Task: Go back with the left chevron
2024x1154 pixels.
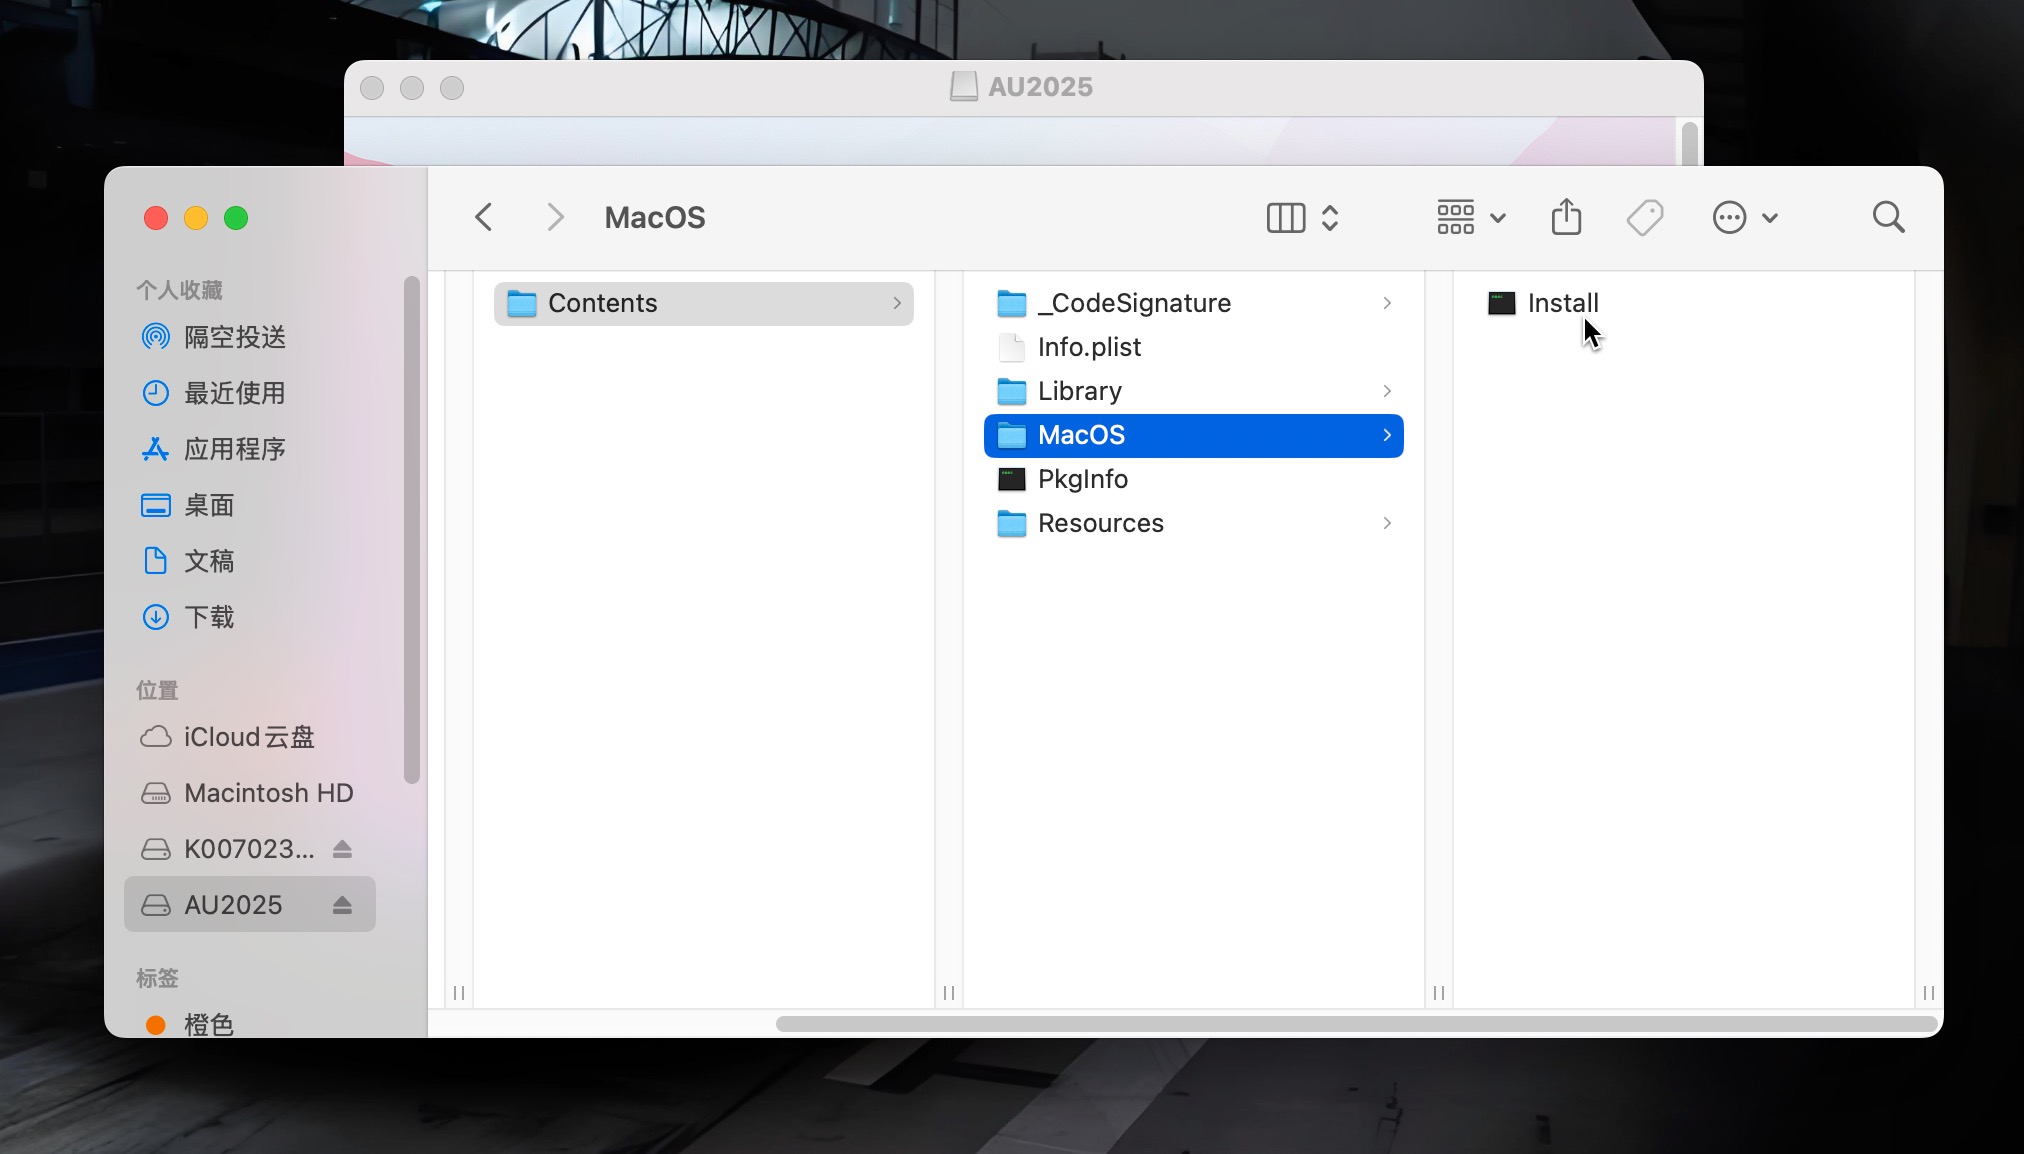Action: tap(484, 217)
